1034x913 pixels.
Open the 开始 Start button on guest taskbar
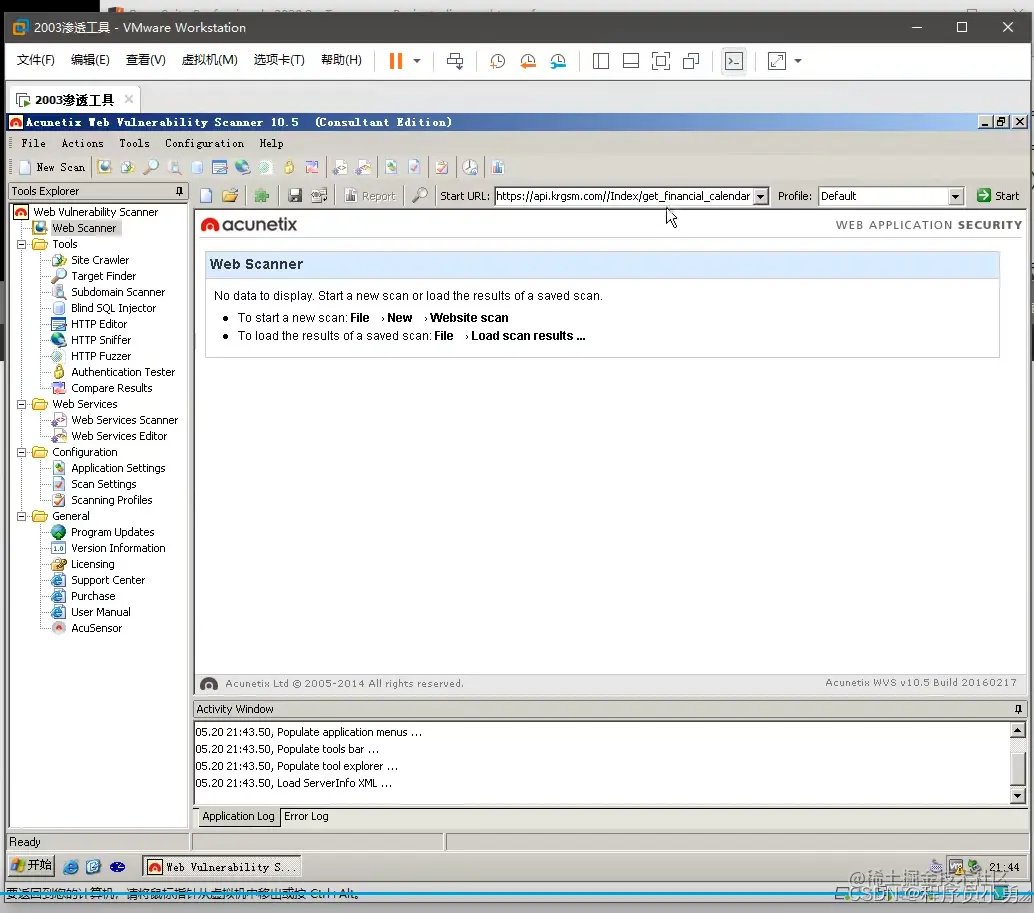click(31, 866)
